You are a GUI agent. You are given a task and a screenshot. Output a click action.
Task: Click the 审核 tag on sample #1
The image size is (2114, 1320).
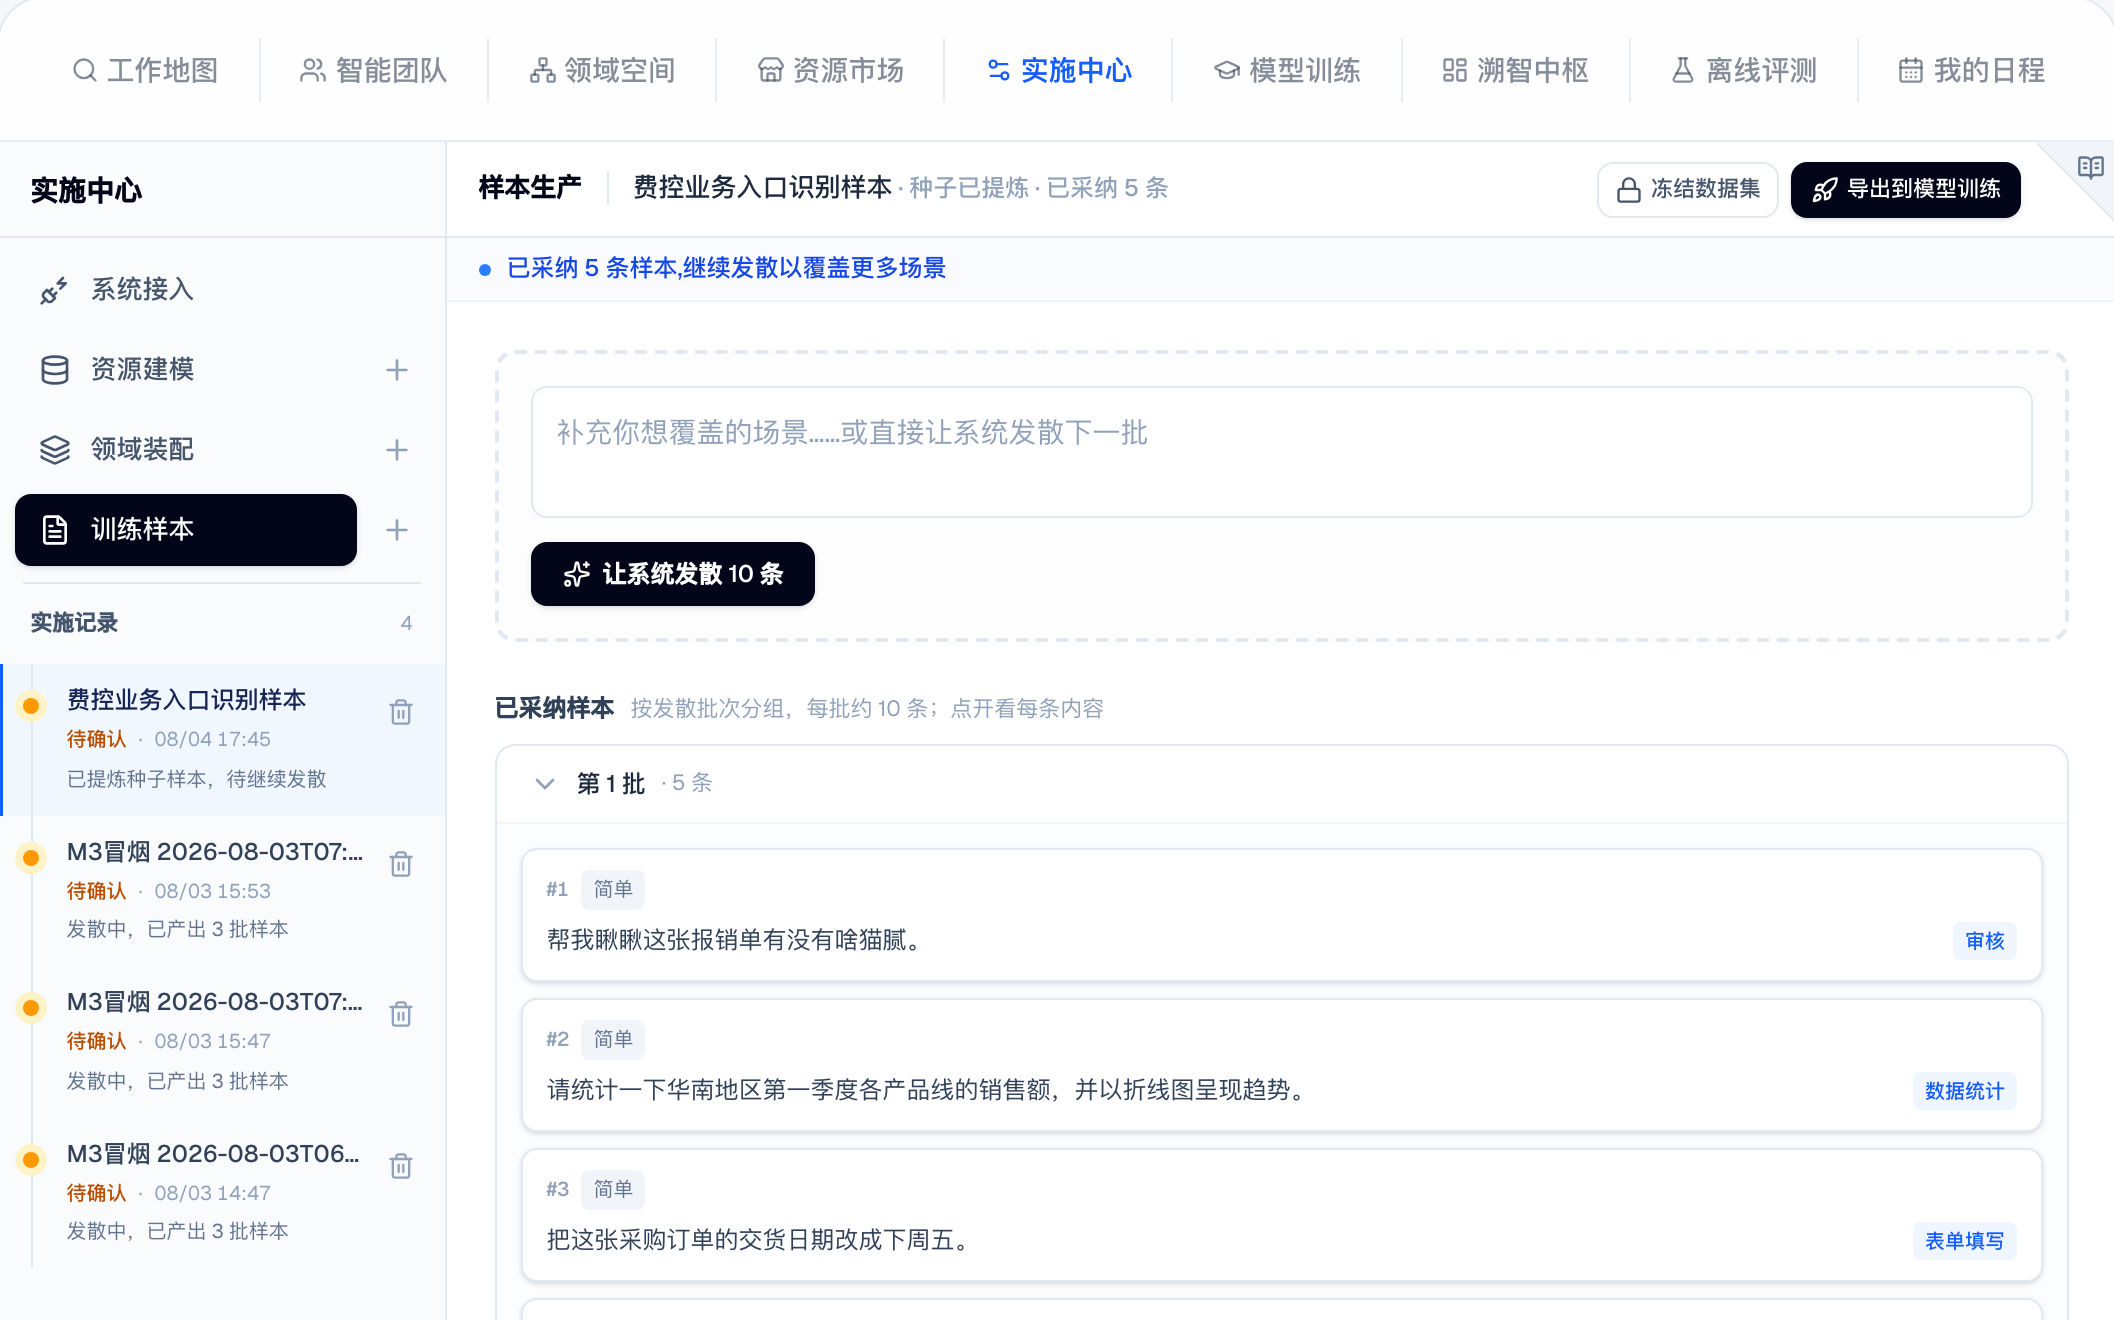pyautogui.click(x=1985, y=941)
